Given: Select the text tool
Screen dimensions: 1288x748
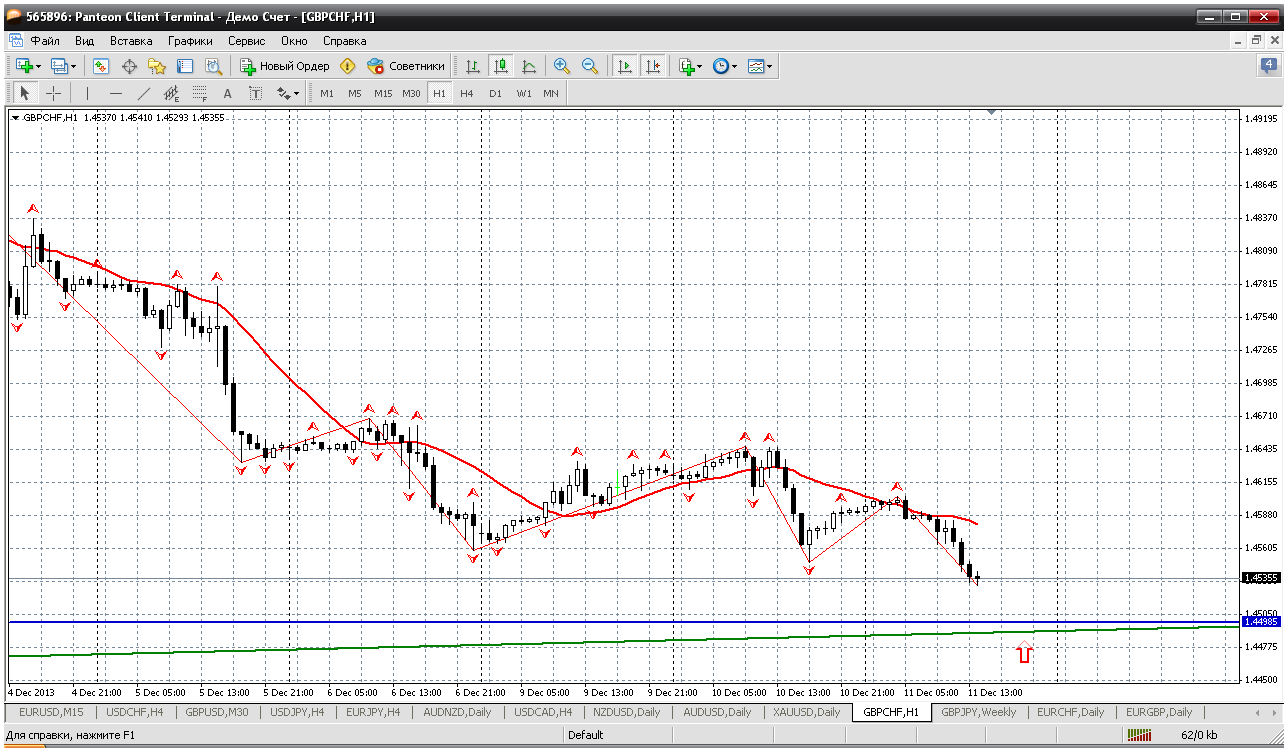Looking at the screenshot, I should pos(227,93).
